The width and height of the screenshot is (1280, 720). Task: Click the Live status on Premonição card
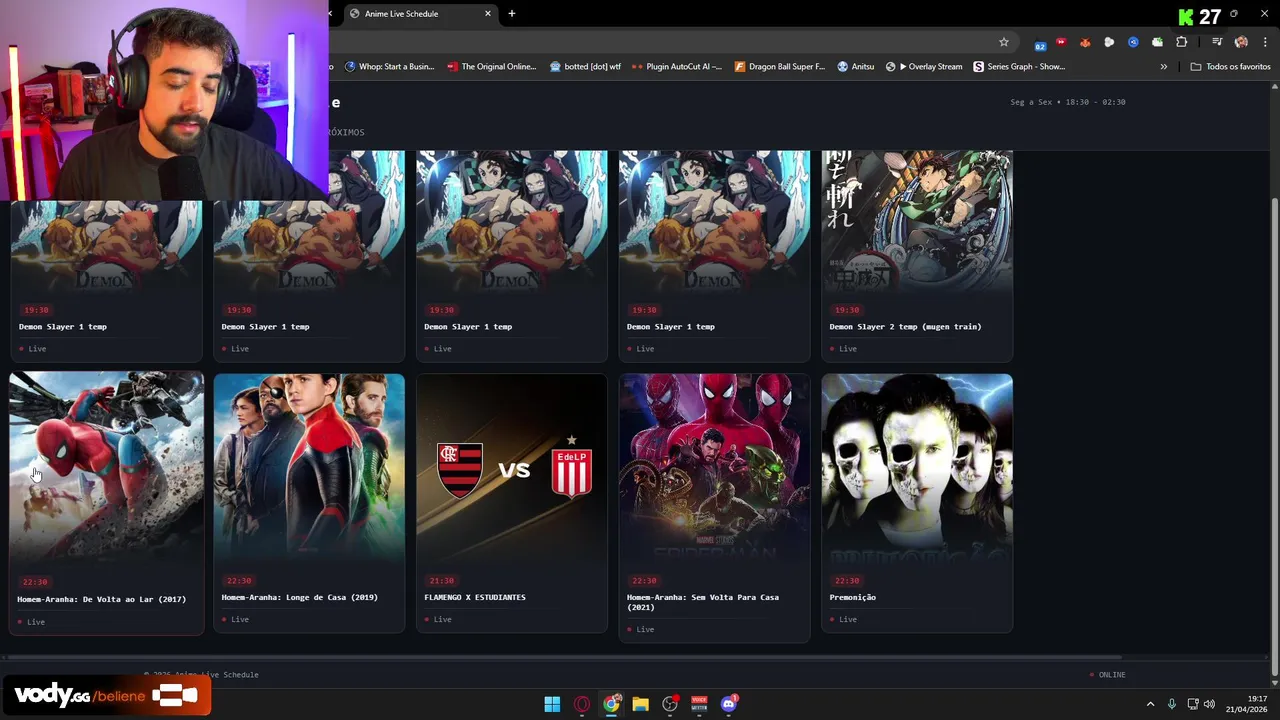click(843, 619)
